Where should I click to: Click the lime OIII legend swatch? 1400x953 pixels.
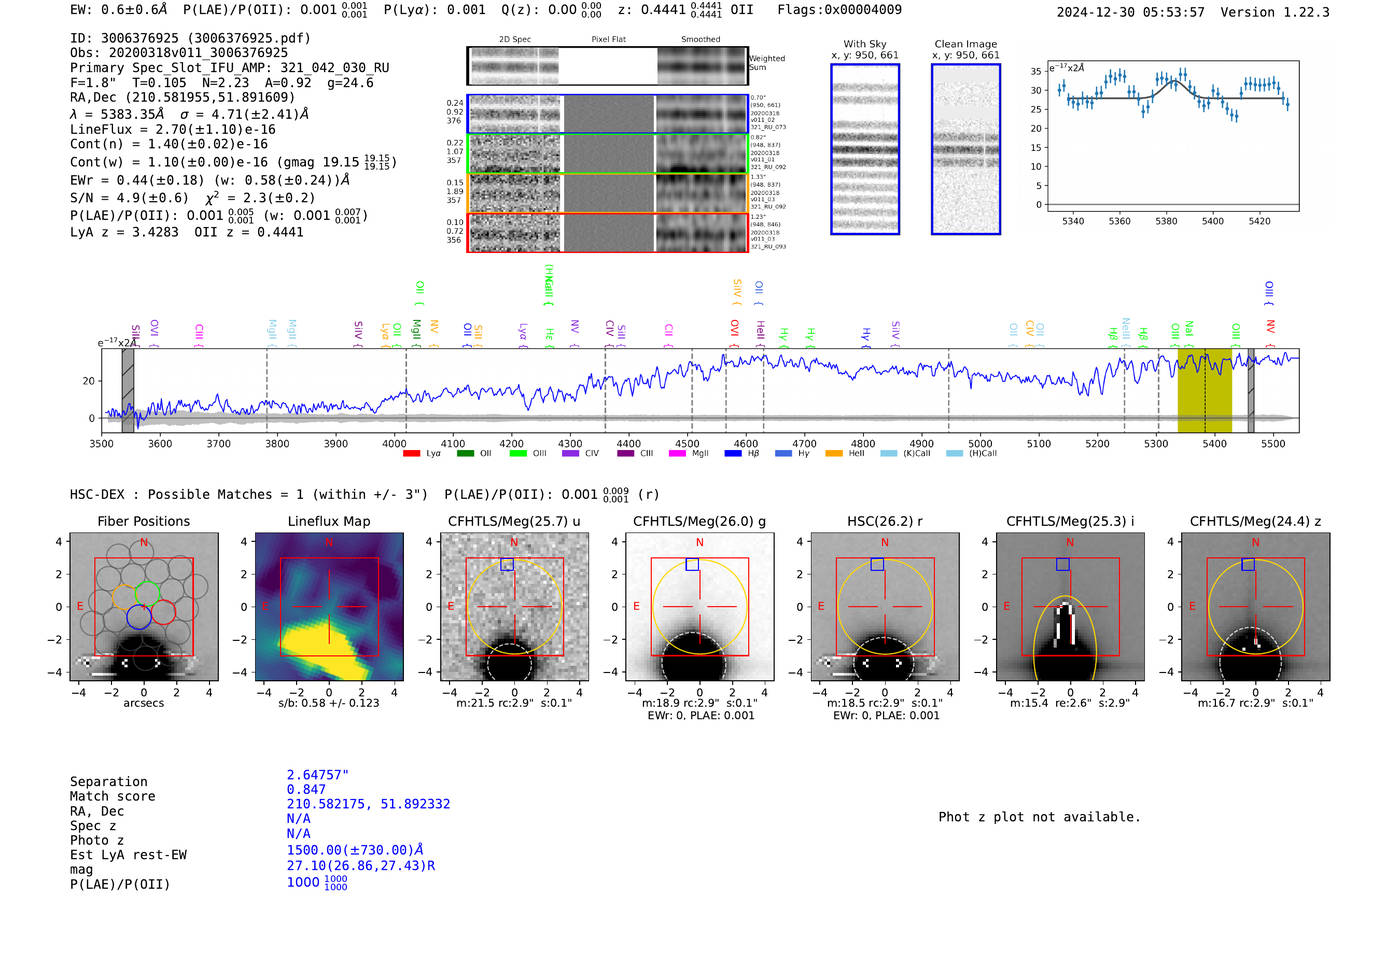coord(518,454)
